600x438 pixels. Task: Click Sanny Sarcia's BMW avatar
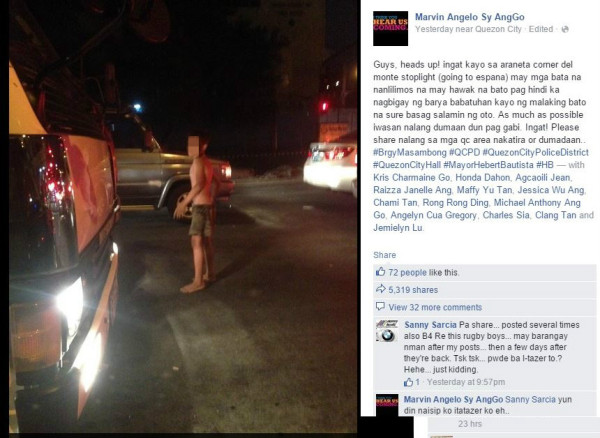[x=387, y=331]
